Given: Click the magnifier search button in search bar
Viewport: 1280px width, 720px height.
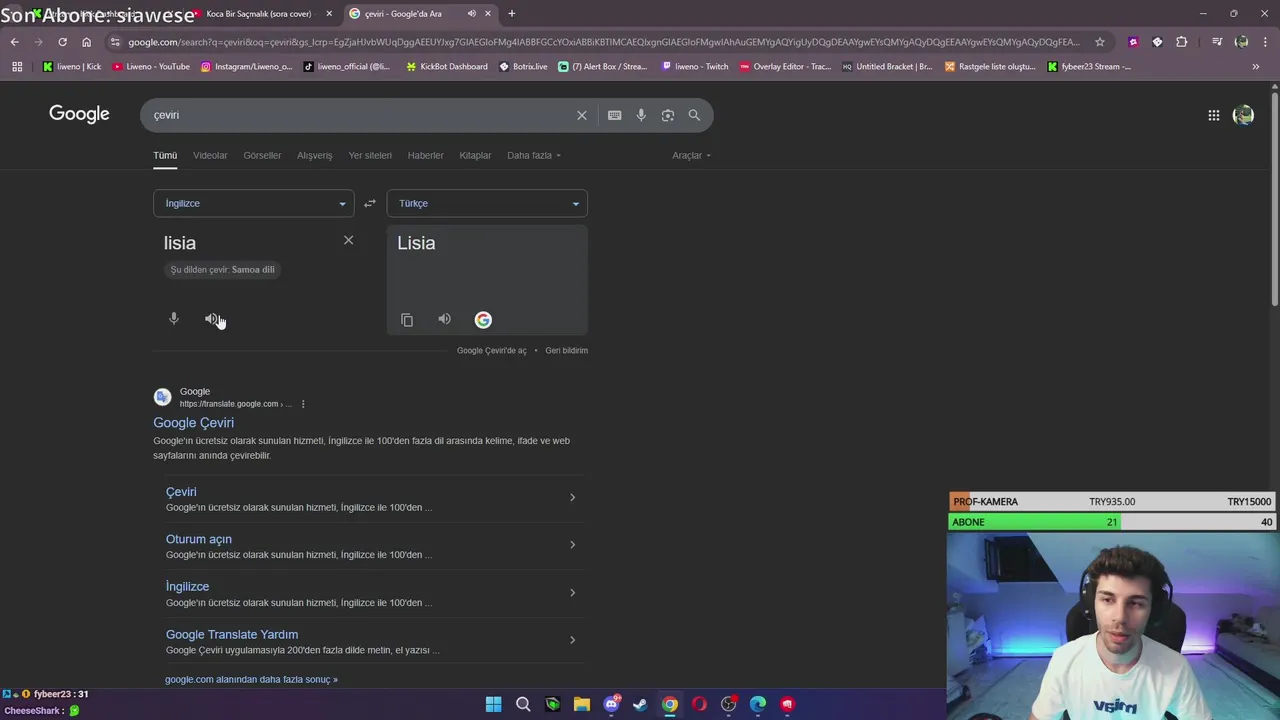Looking at the screenshot, I should [x=694, y=115].
